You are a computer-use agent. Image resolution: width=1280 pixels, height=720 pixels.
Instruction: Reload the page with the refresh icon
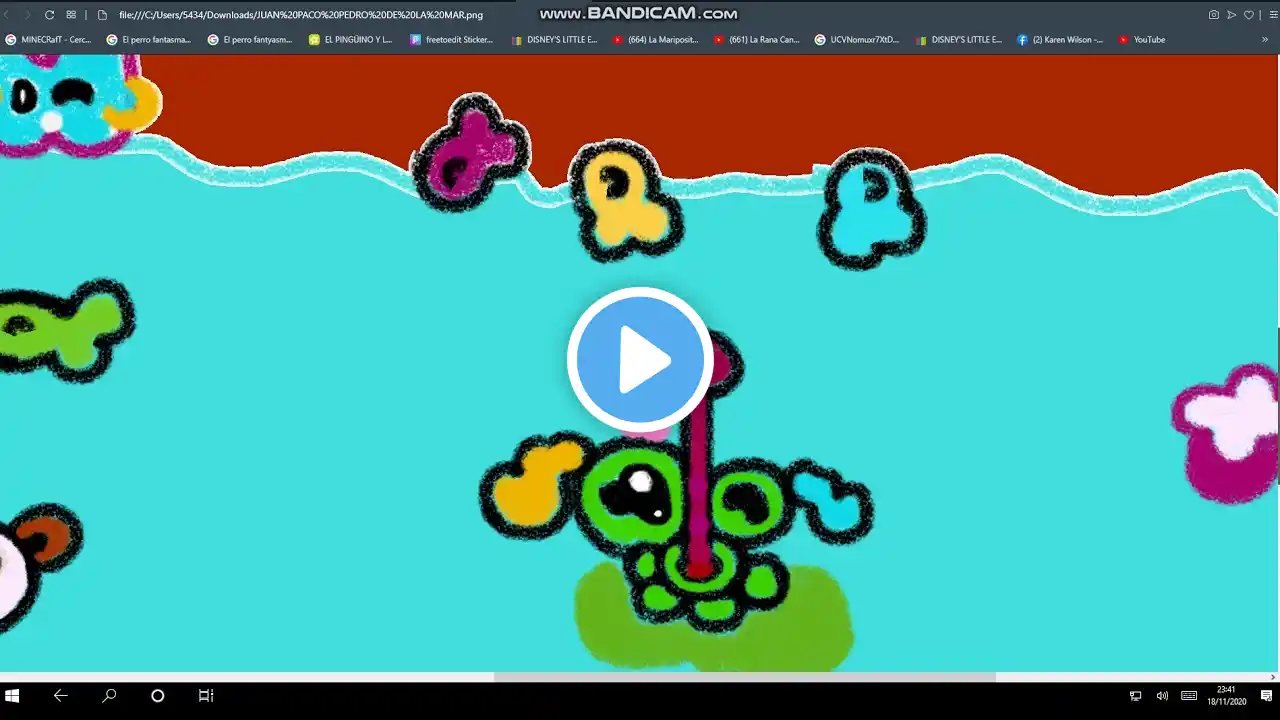pos(49,15)
